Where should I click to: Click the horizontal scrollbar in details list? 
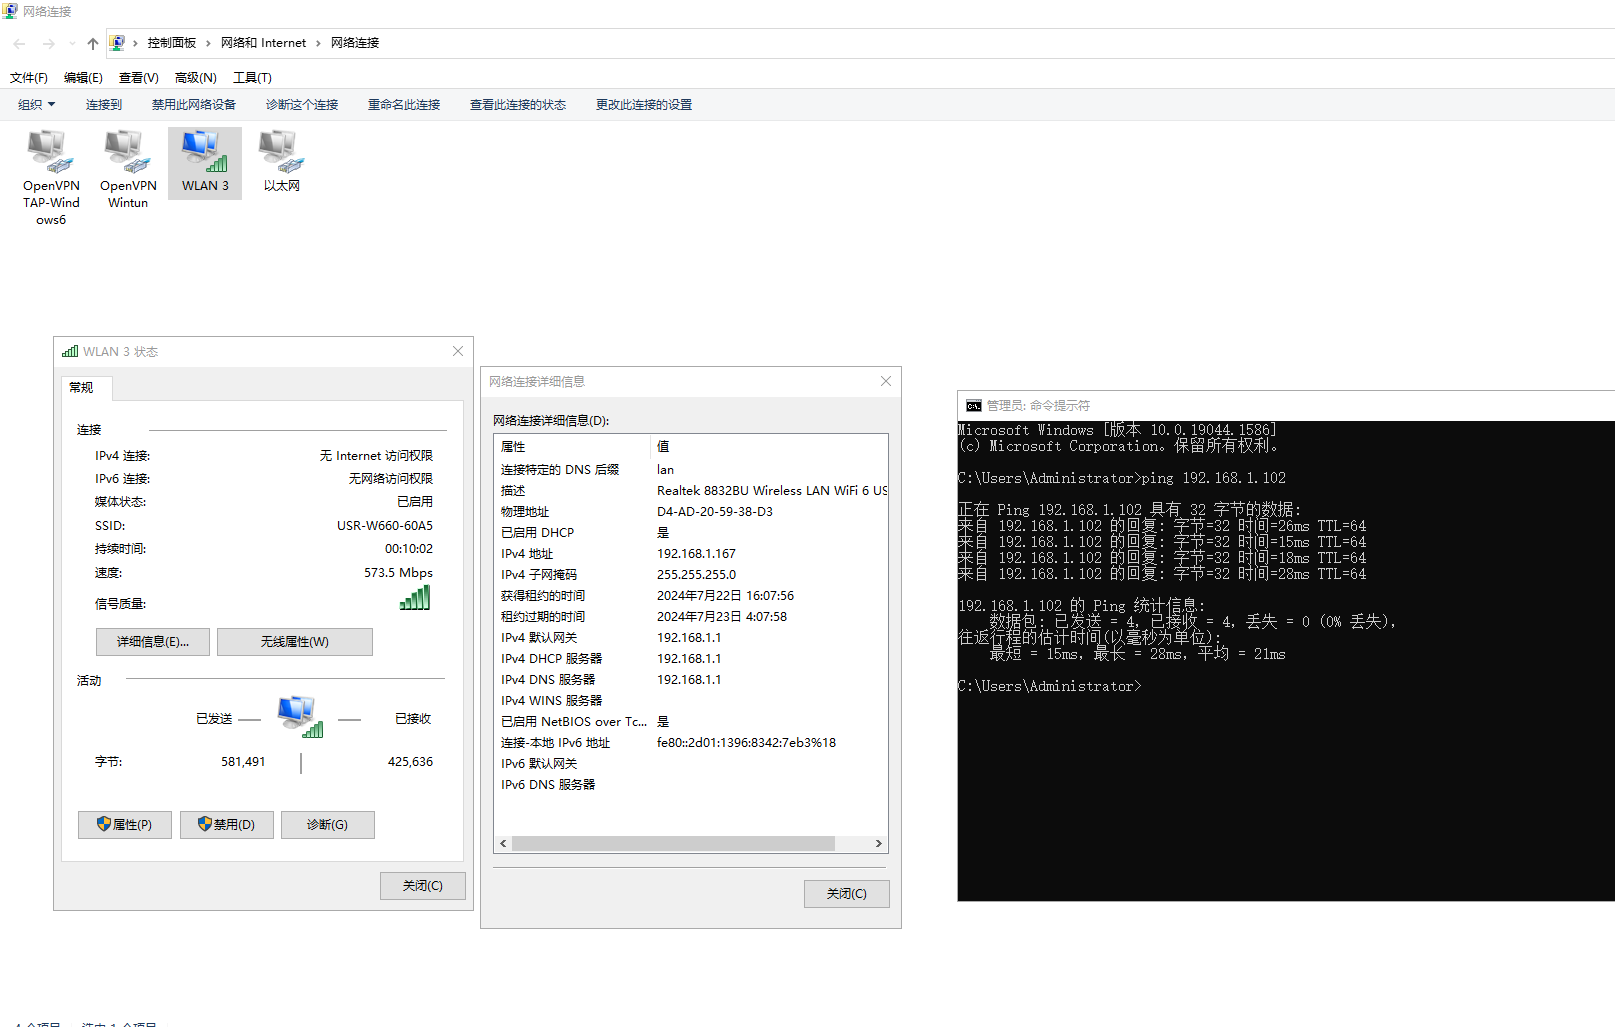(672, 844)
